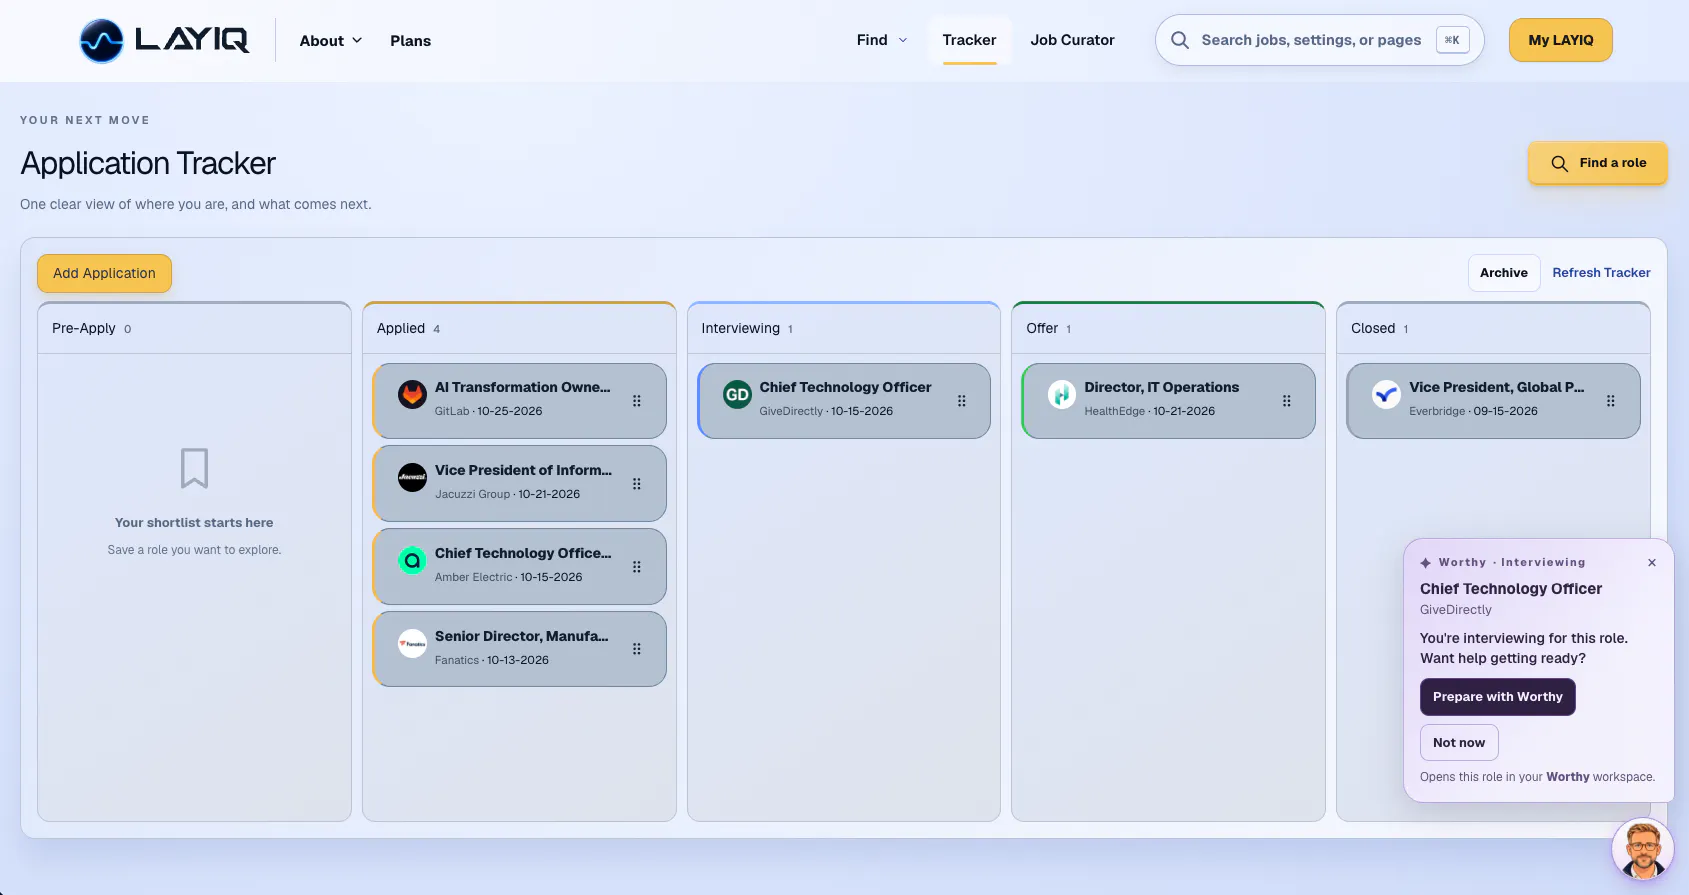Click the Chief Technology Office... Amber Electric title
Image resolution: width=1689 pixels, height=895 pixels.
pyautogui.click(x=522, y=553)
